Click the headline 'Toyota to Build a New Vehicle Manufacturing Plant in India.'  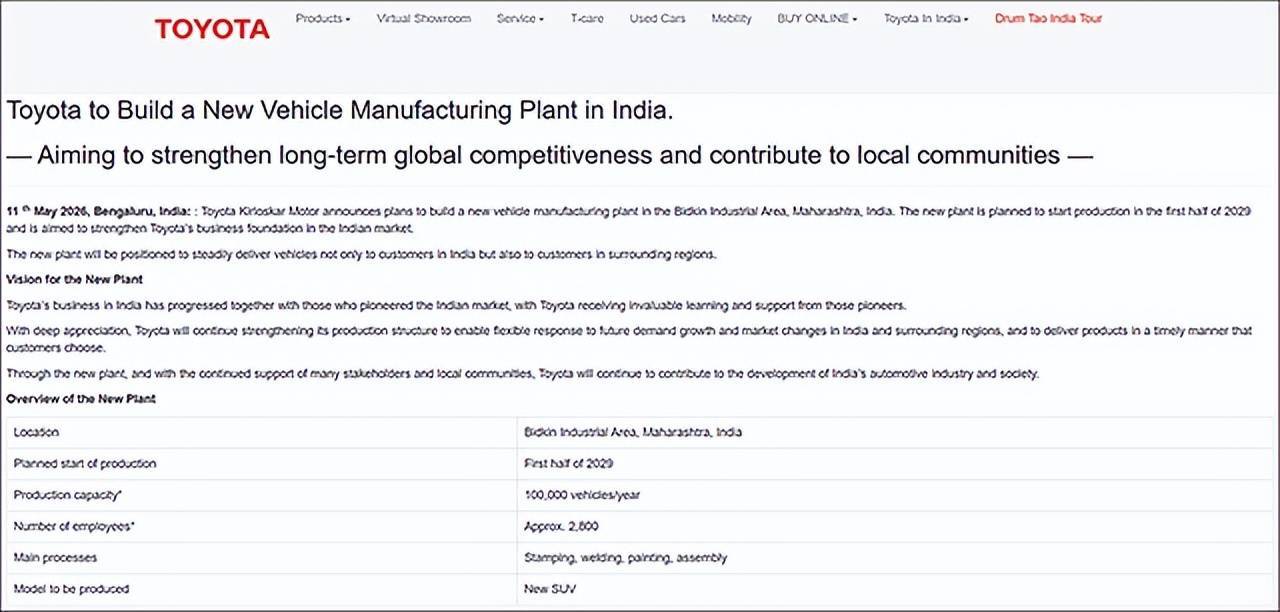(x=340, y=110)
